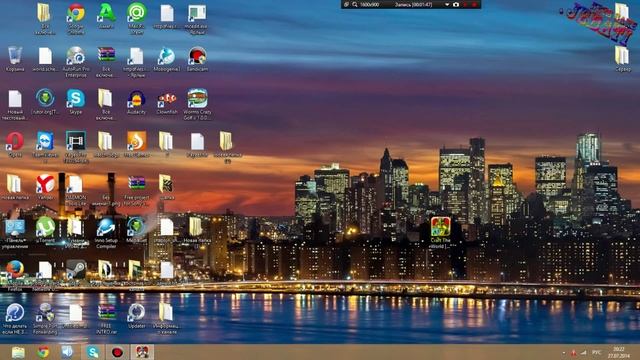Stop recording with the red stop button
This screenshot has height=360, width=640.
coord(474,4)
